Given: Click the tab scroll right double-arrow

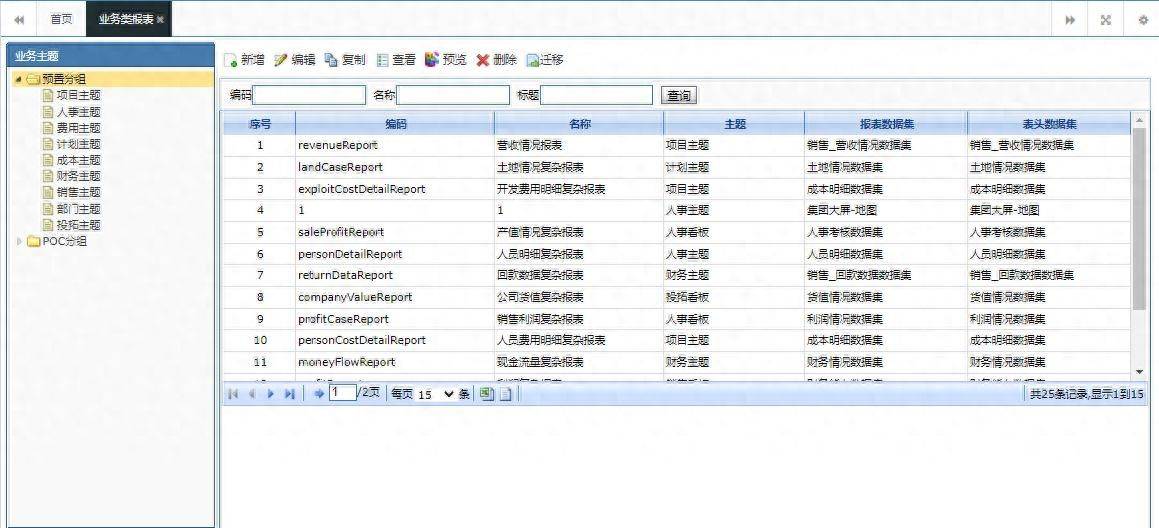Looking at the screenshot, I should (1070, 20).
